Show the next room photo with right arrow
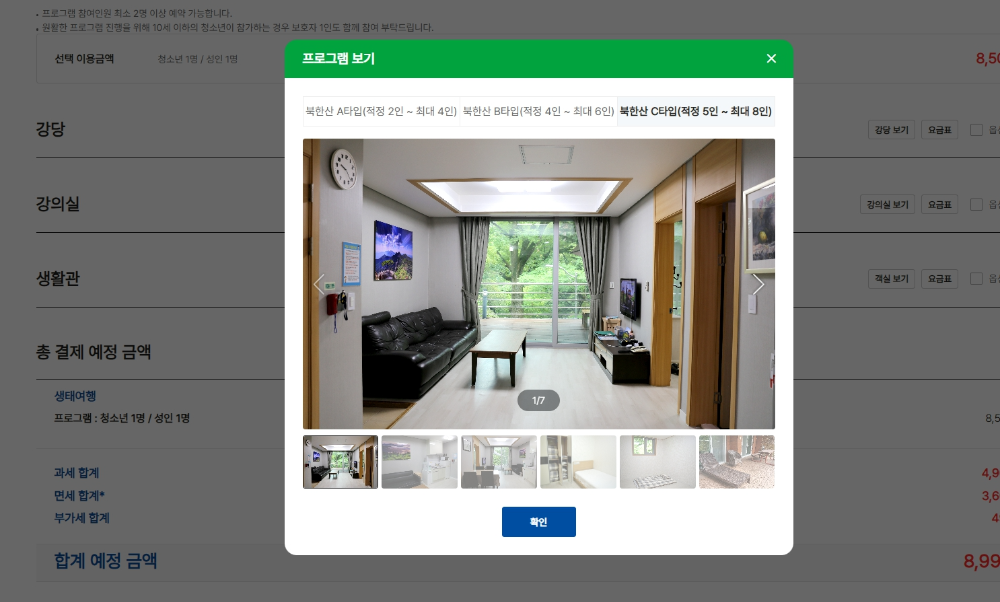1000x602 pixels. coord(758,284)
